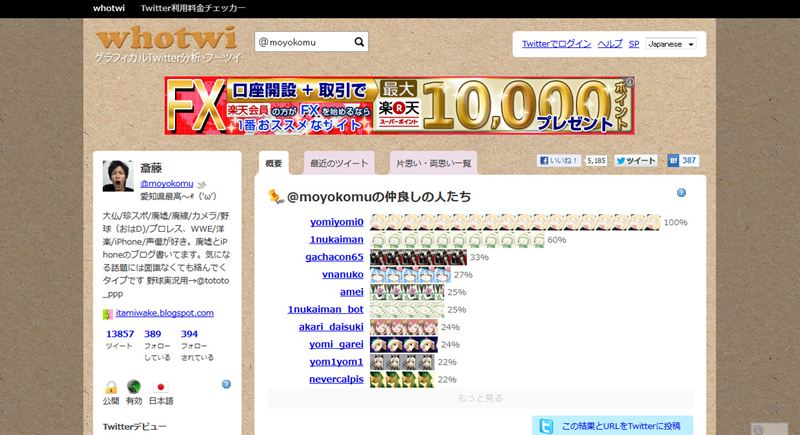
Task: Click the 13857 tweets count
Action: 120,334
